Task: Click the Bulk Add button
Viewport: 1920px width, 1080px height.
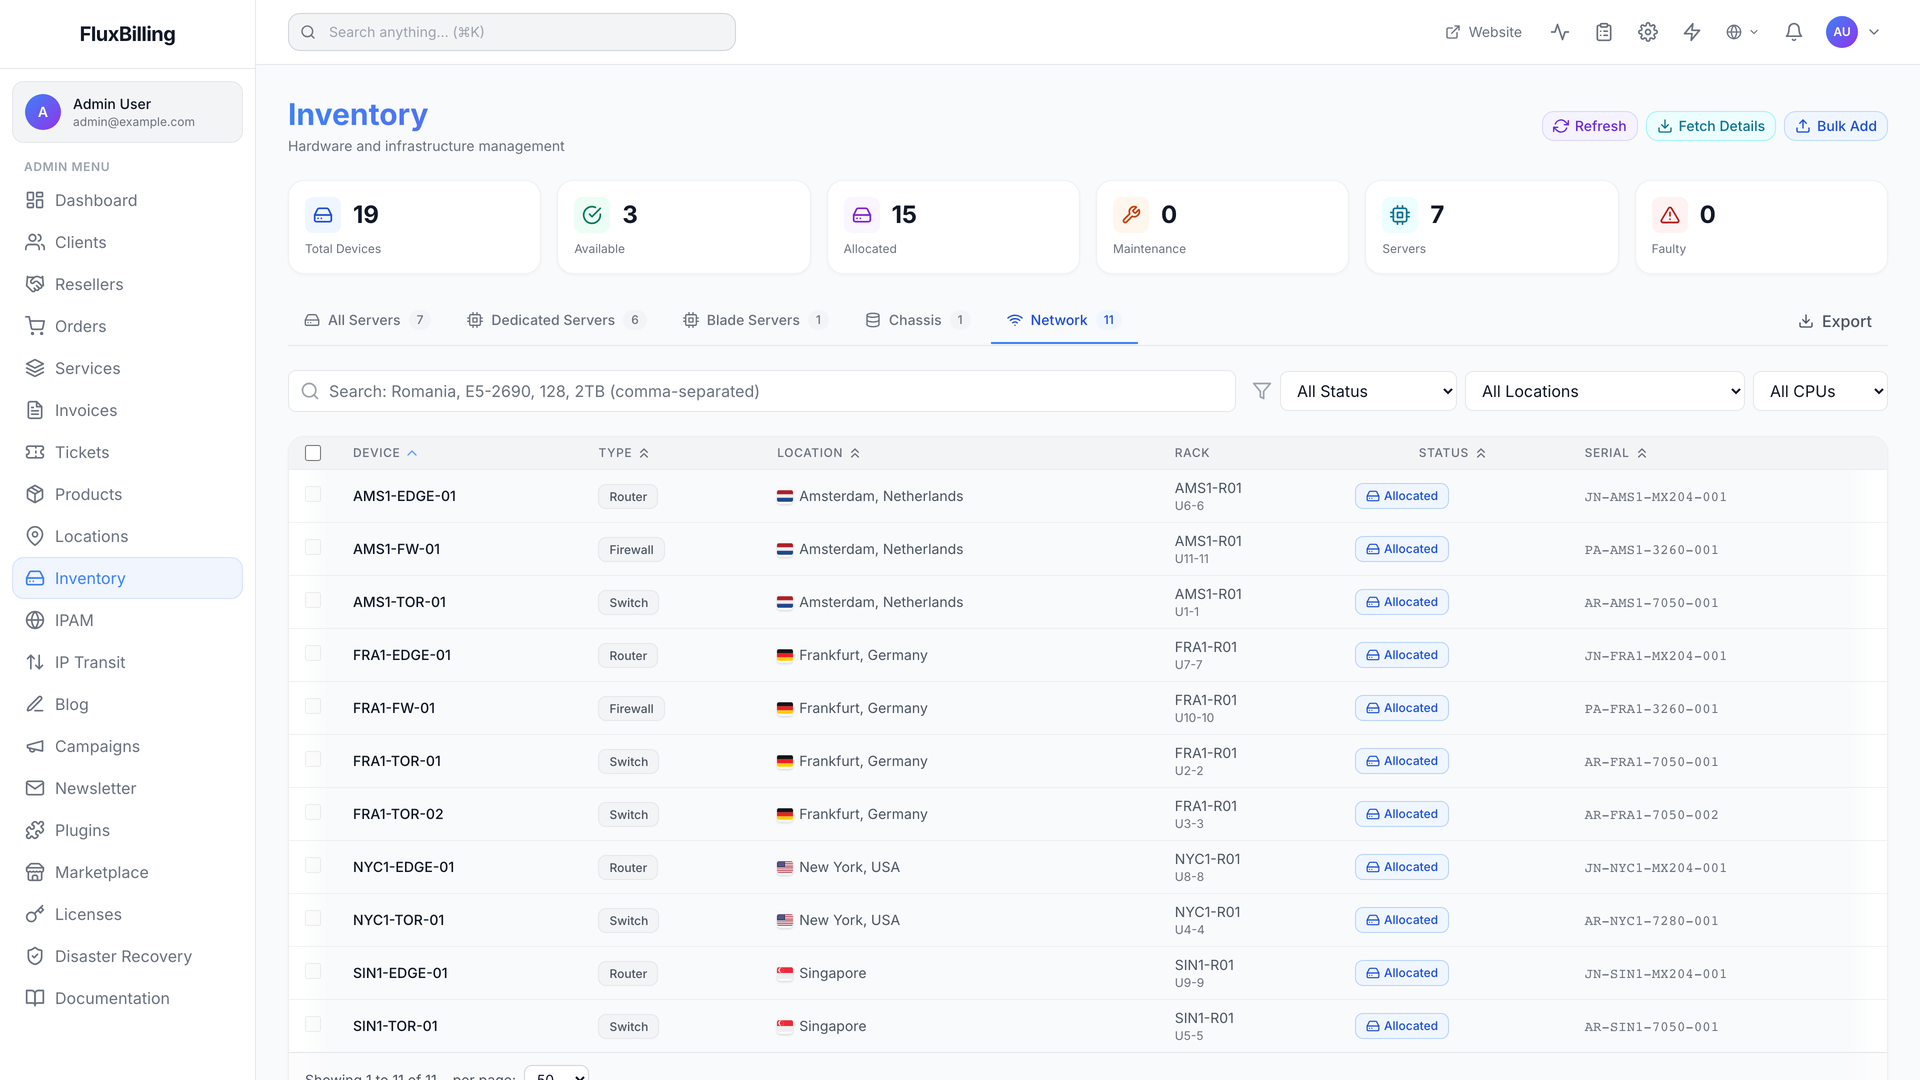Action: click(1835, 126)
